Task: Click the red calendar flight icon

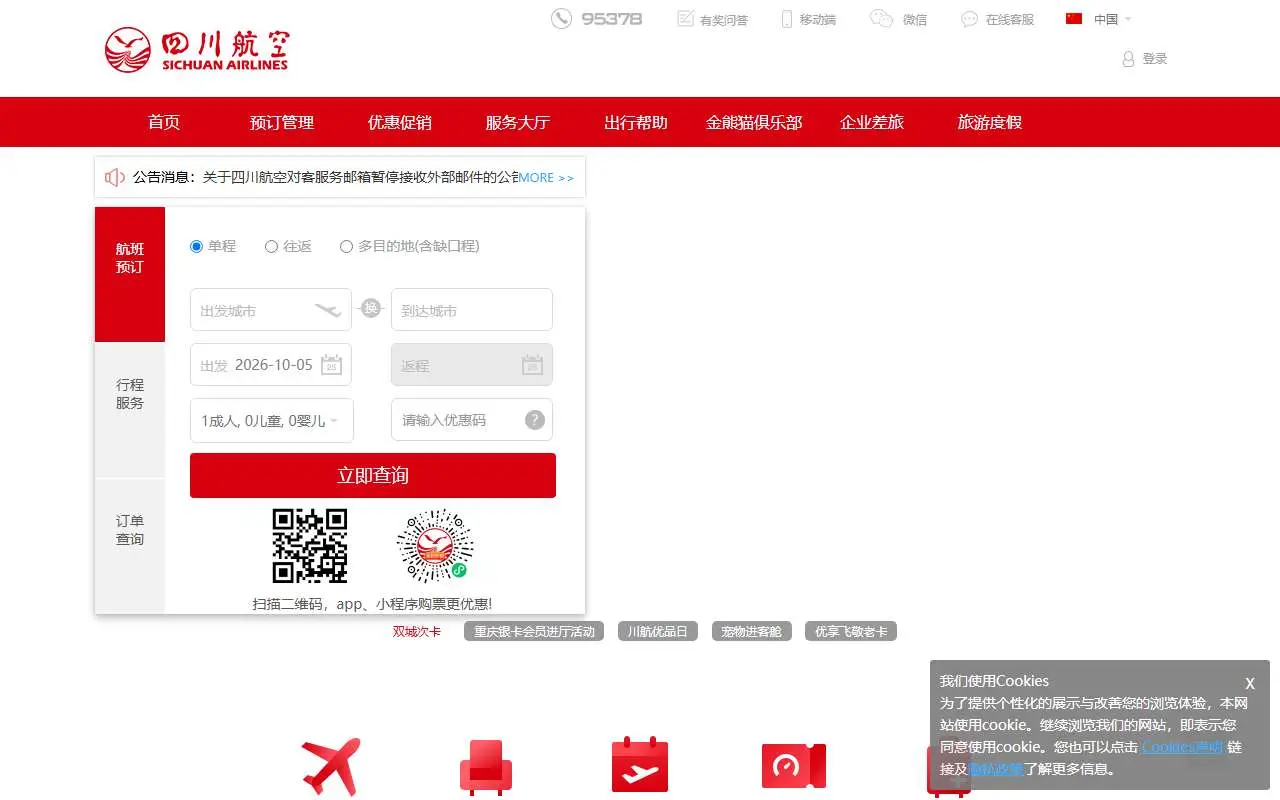Action: (x=640, y=765)
